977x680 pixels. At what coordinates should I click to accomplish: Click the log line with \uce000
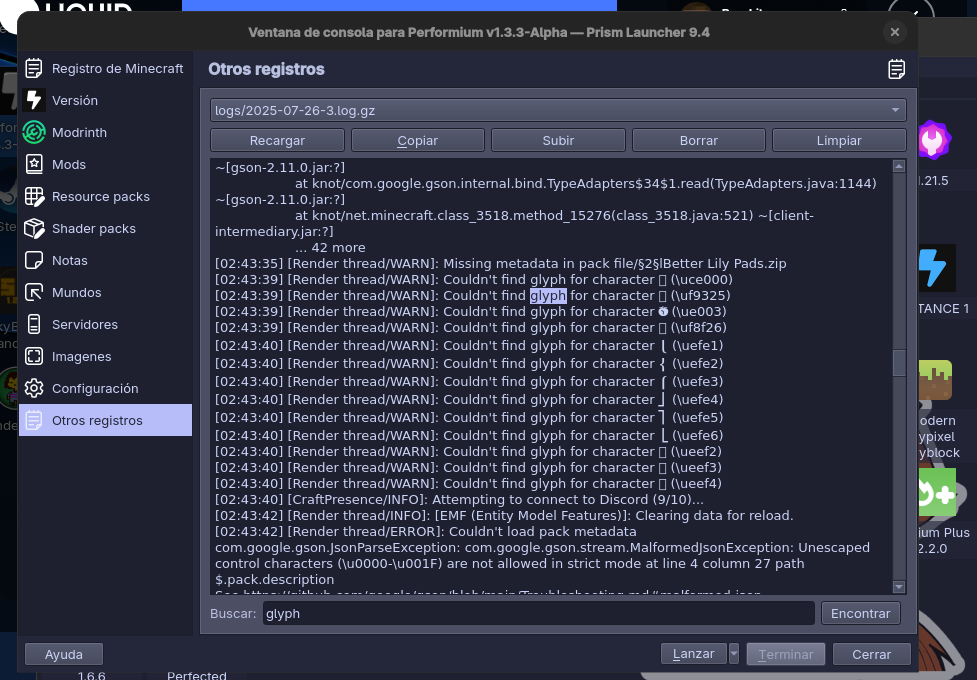(474, 279)
